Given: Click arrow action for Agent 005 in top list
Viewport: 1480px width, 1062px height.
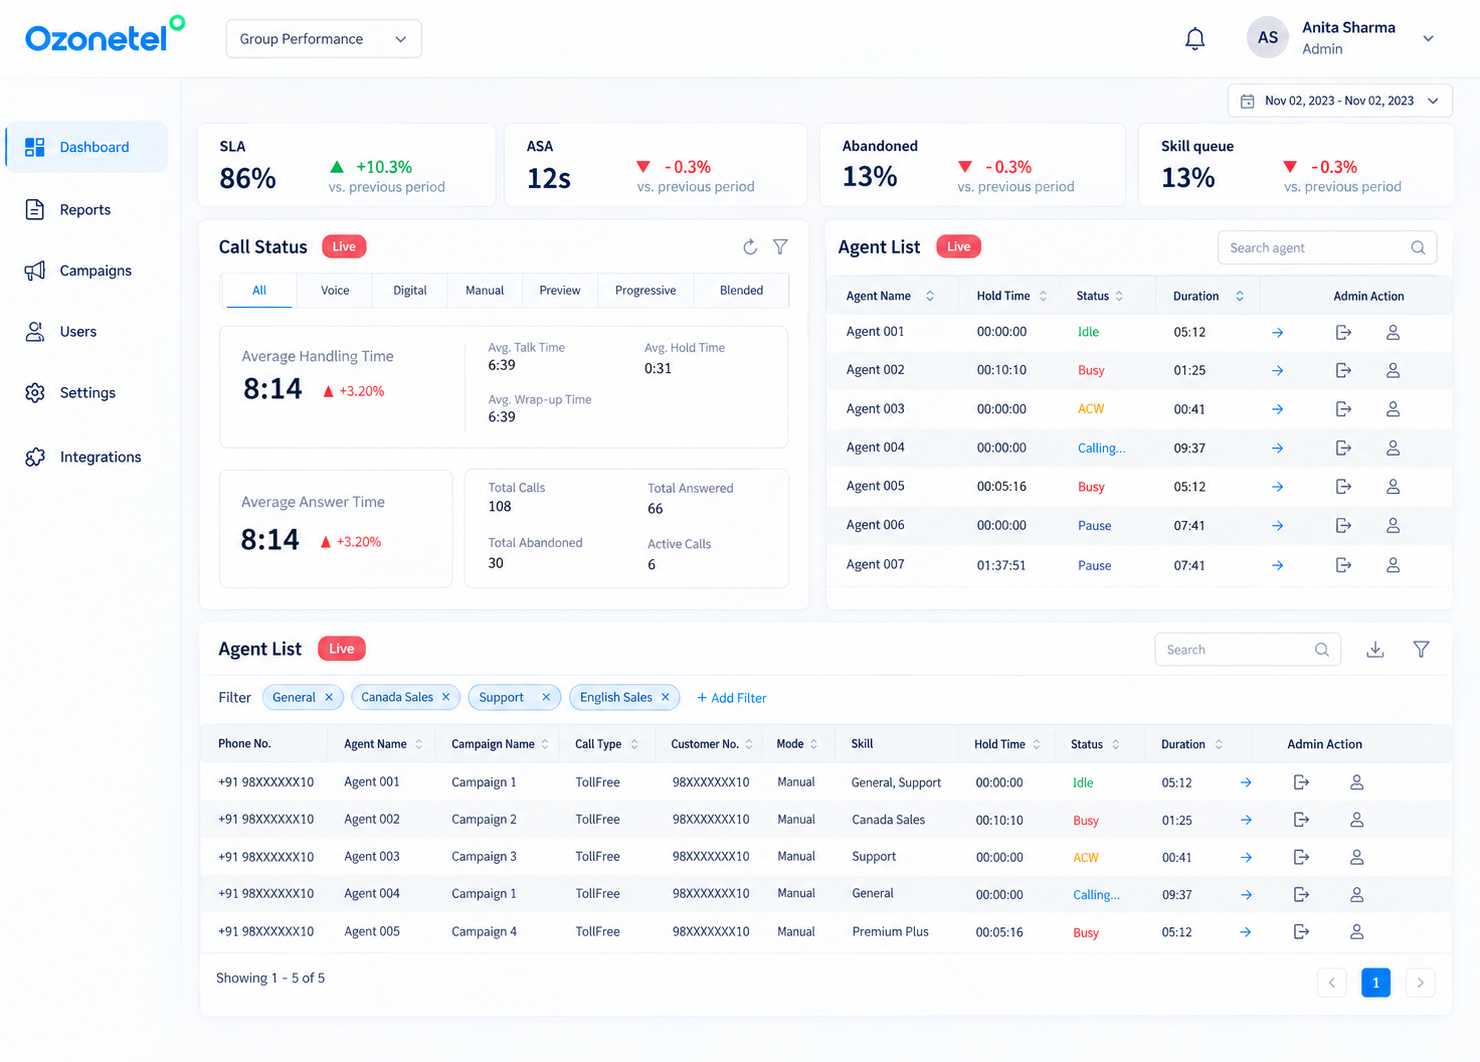Looking at the screenshot, I should point(1277,487).
